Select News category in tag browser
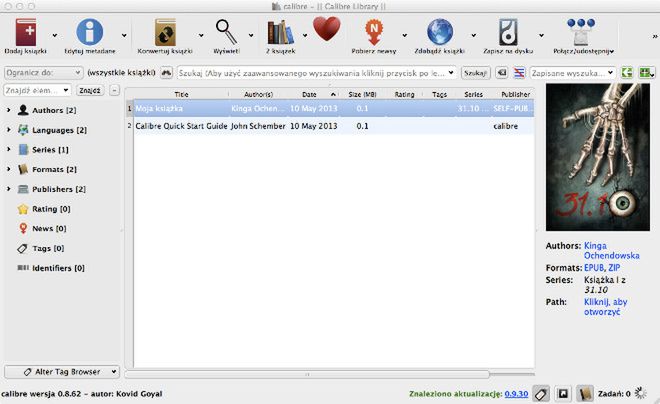The image size is (660, 404). coord(42,229)
